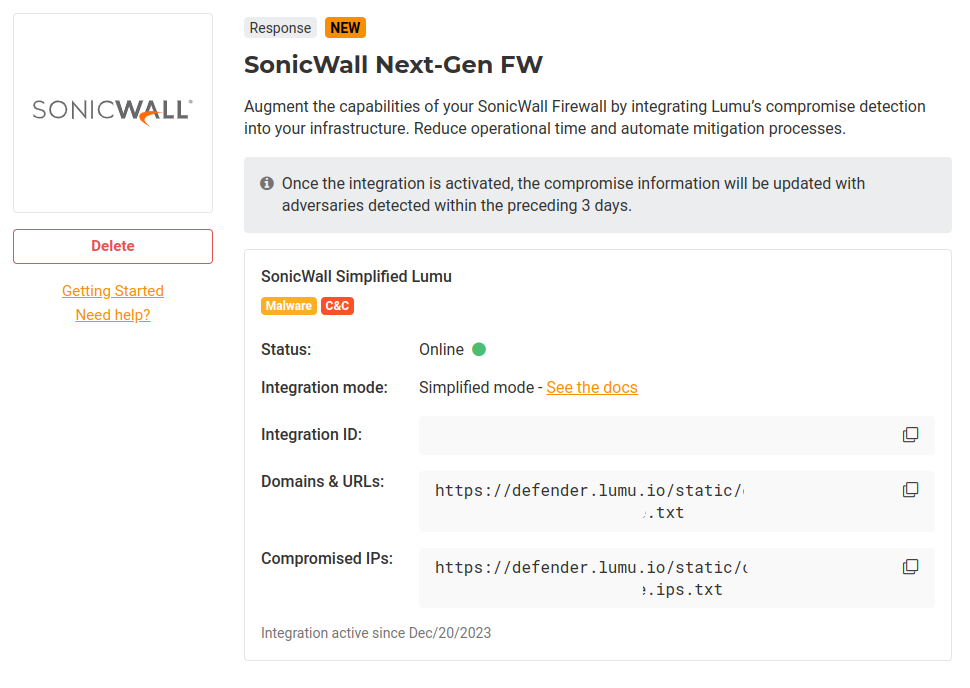970x688 pixels.
Task: Copy the Domains & URLs feed link
Action: pyautogui.click(x=910, y=490)
